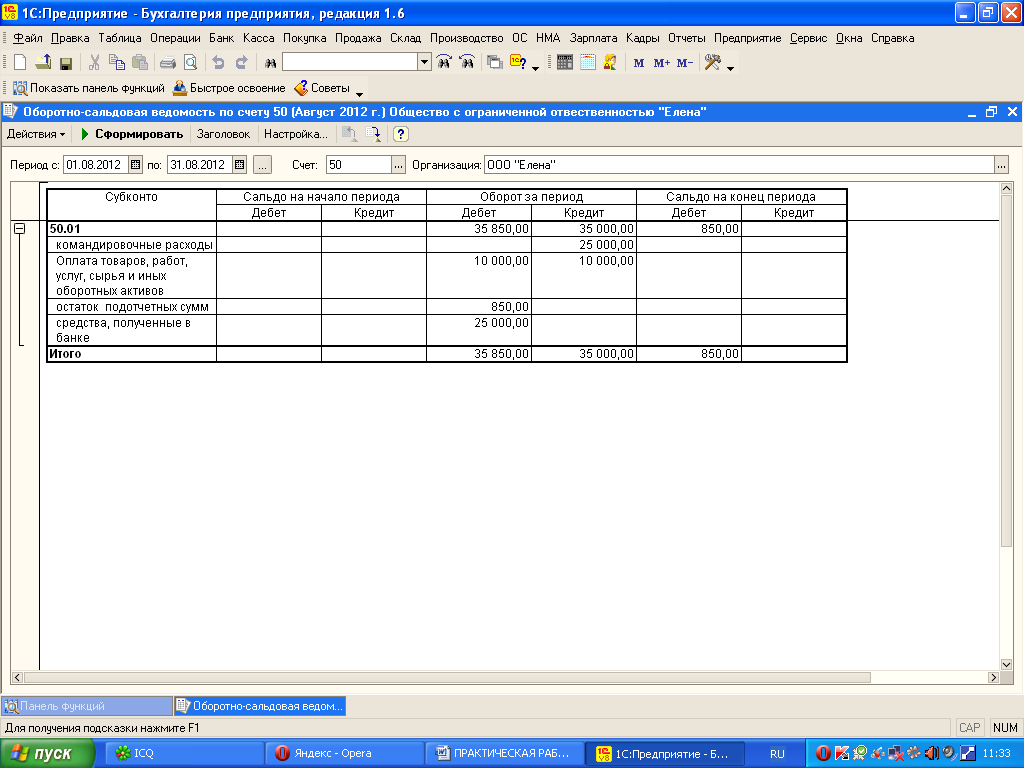Click in the Организация field ООО Елена
Image resolution: width=1024 pixels, height=768 pixels.
739,165
